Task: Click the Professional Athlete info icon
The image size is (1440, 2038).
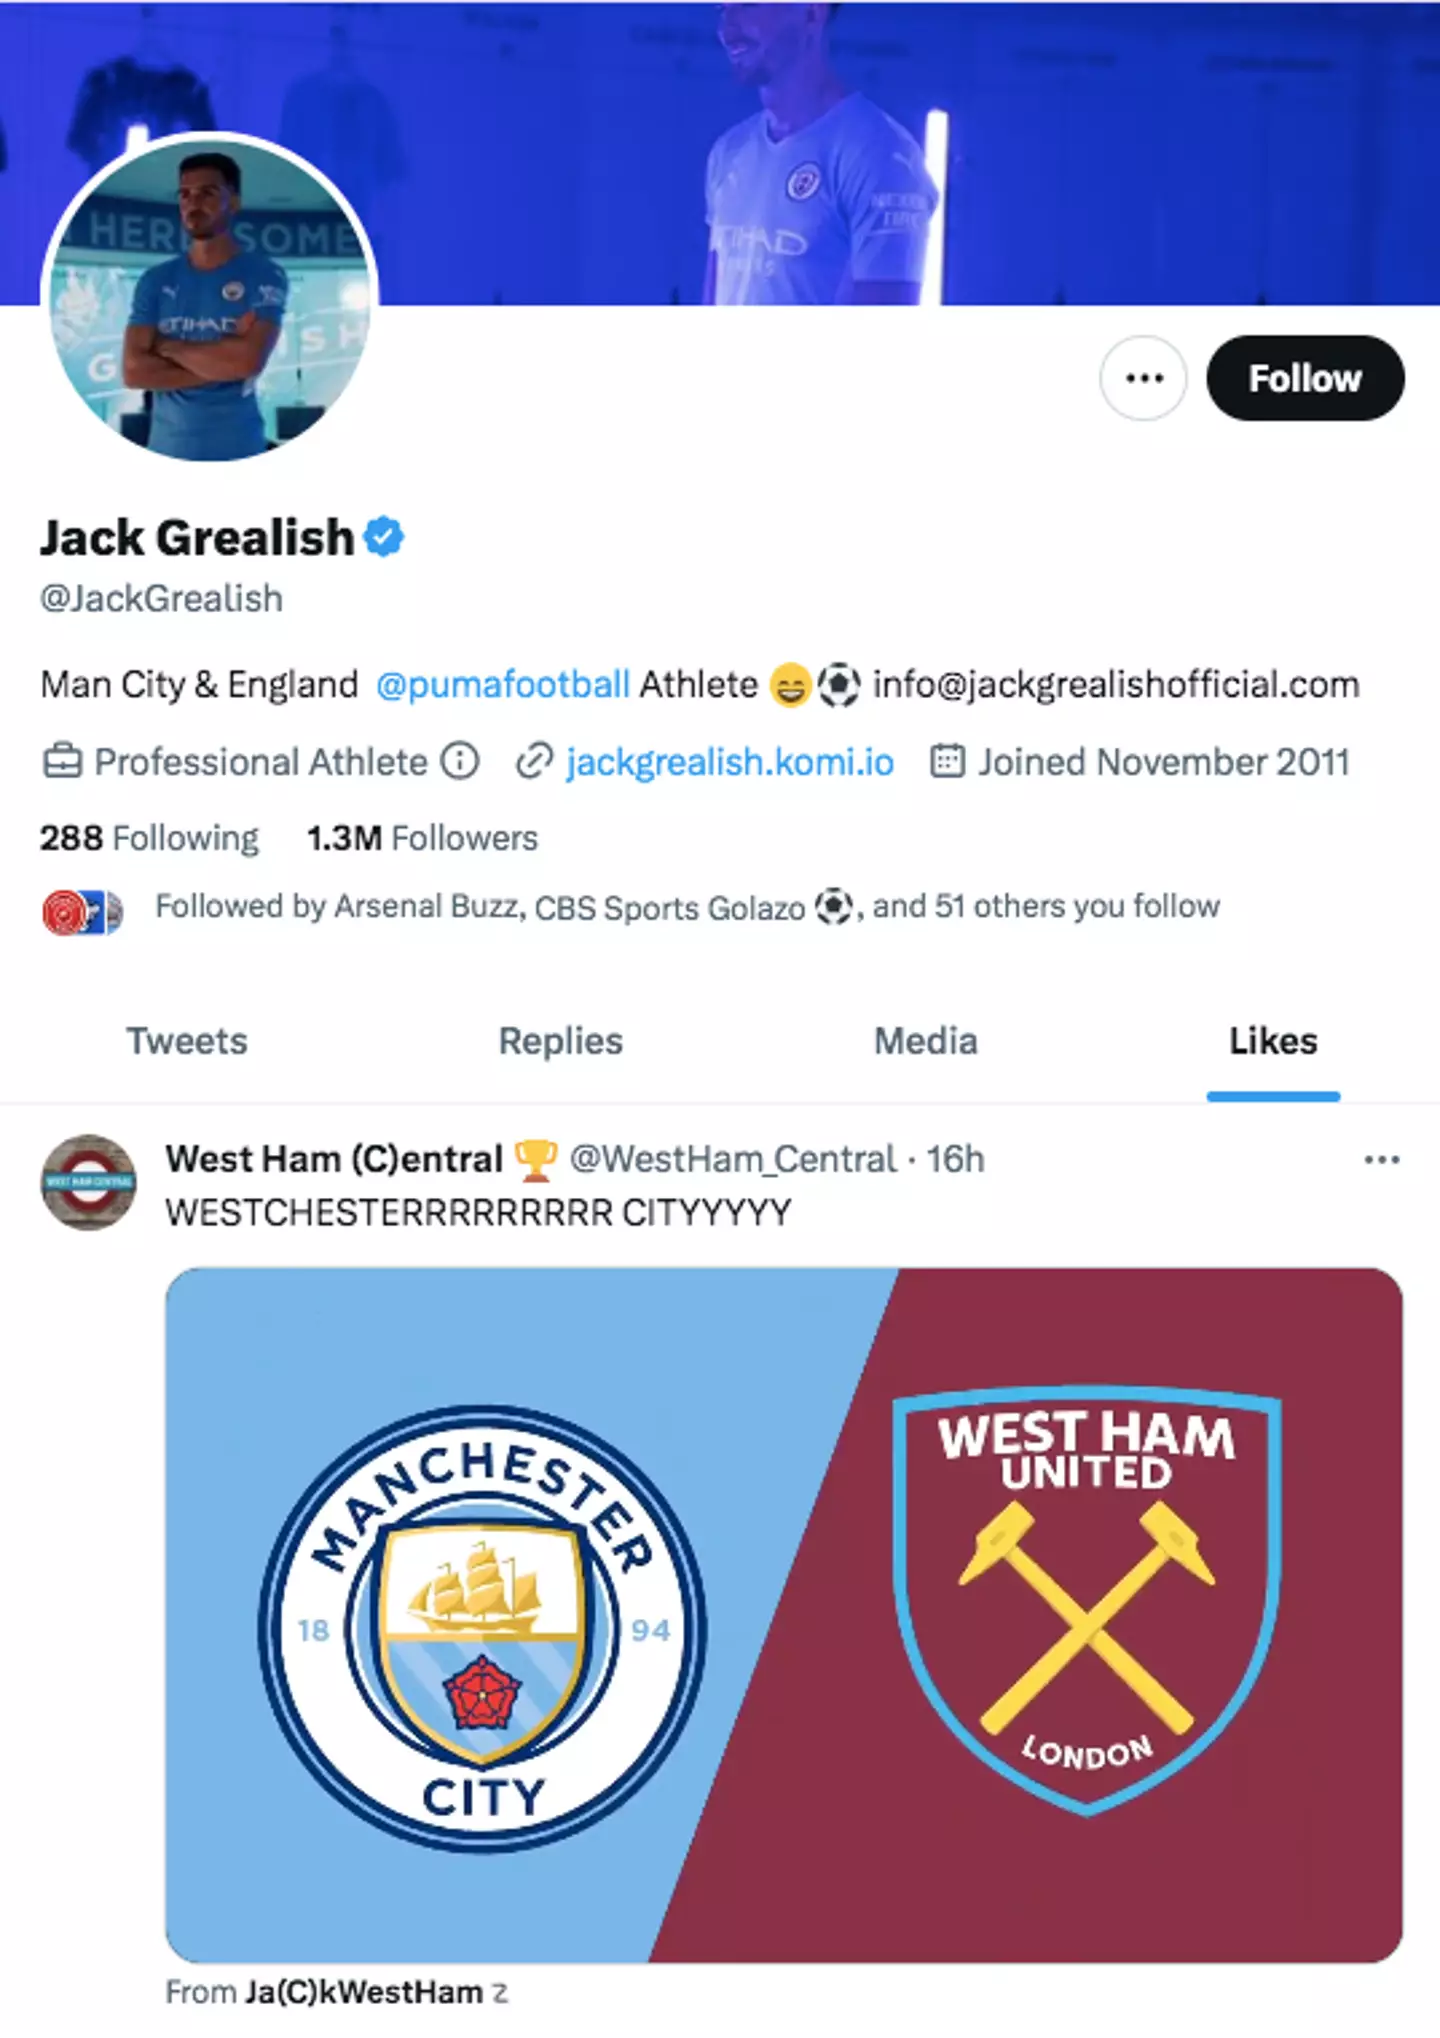Action: pyautogui.click(x=460, y=762)
